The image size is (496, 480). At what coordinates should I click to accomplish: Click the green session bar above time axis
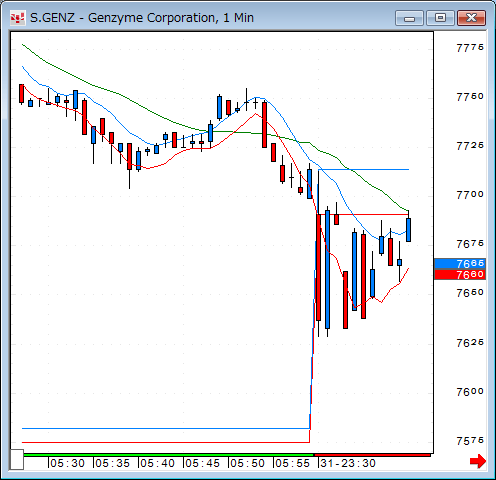tap(169, 455)
